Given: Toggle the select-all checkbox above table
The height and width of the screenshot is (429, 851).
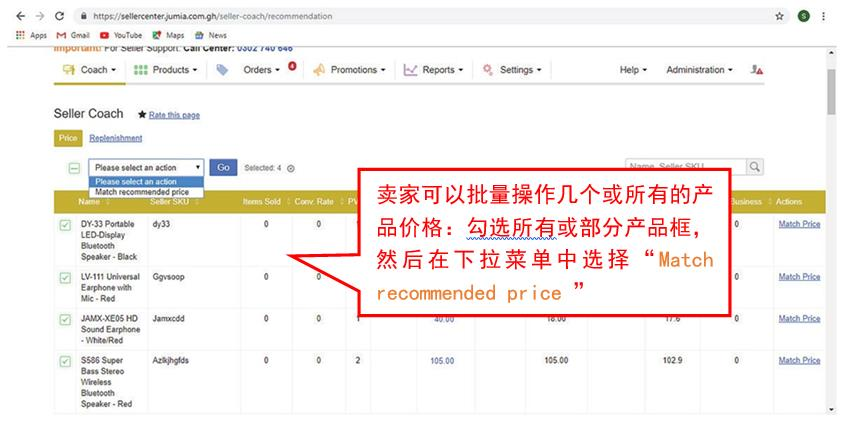Looking at the screenshot, I should point(74,168).
